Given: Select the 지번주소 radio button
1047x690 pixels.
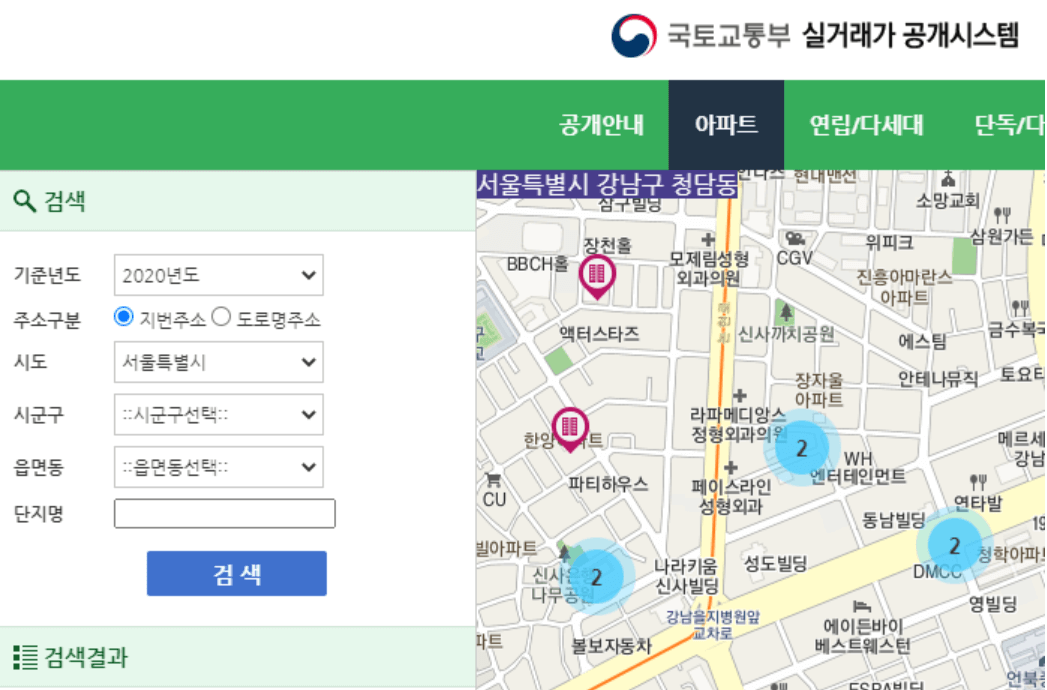Looking at the screenshot, I should pyautogui.click(x=124, y=317).
